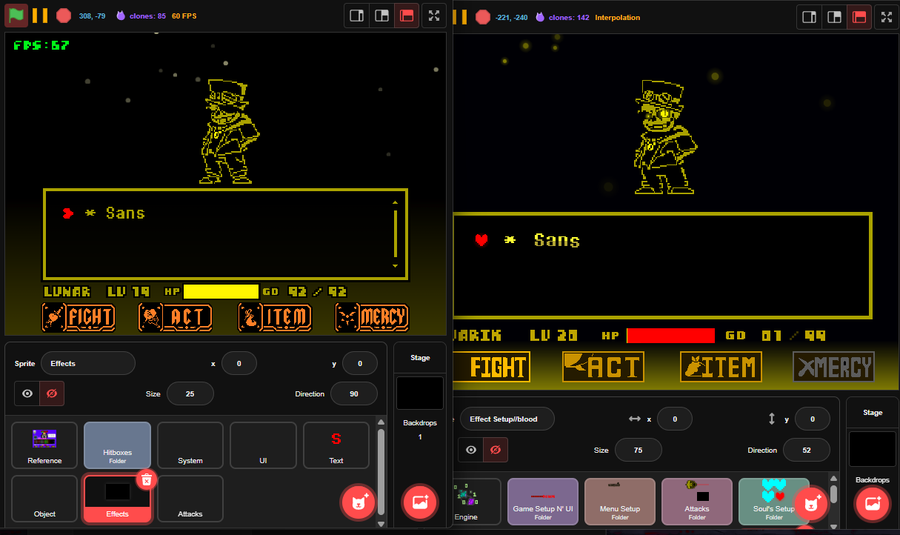Switch left editor to large stage layout
900x535 pixels.
[x=382, y=15]
